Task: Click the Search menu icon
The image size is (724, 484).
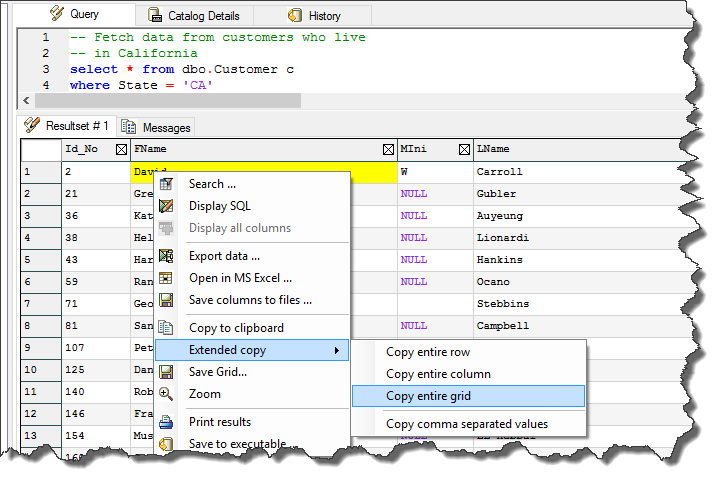Action: (167, 184)
